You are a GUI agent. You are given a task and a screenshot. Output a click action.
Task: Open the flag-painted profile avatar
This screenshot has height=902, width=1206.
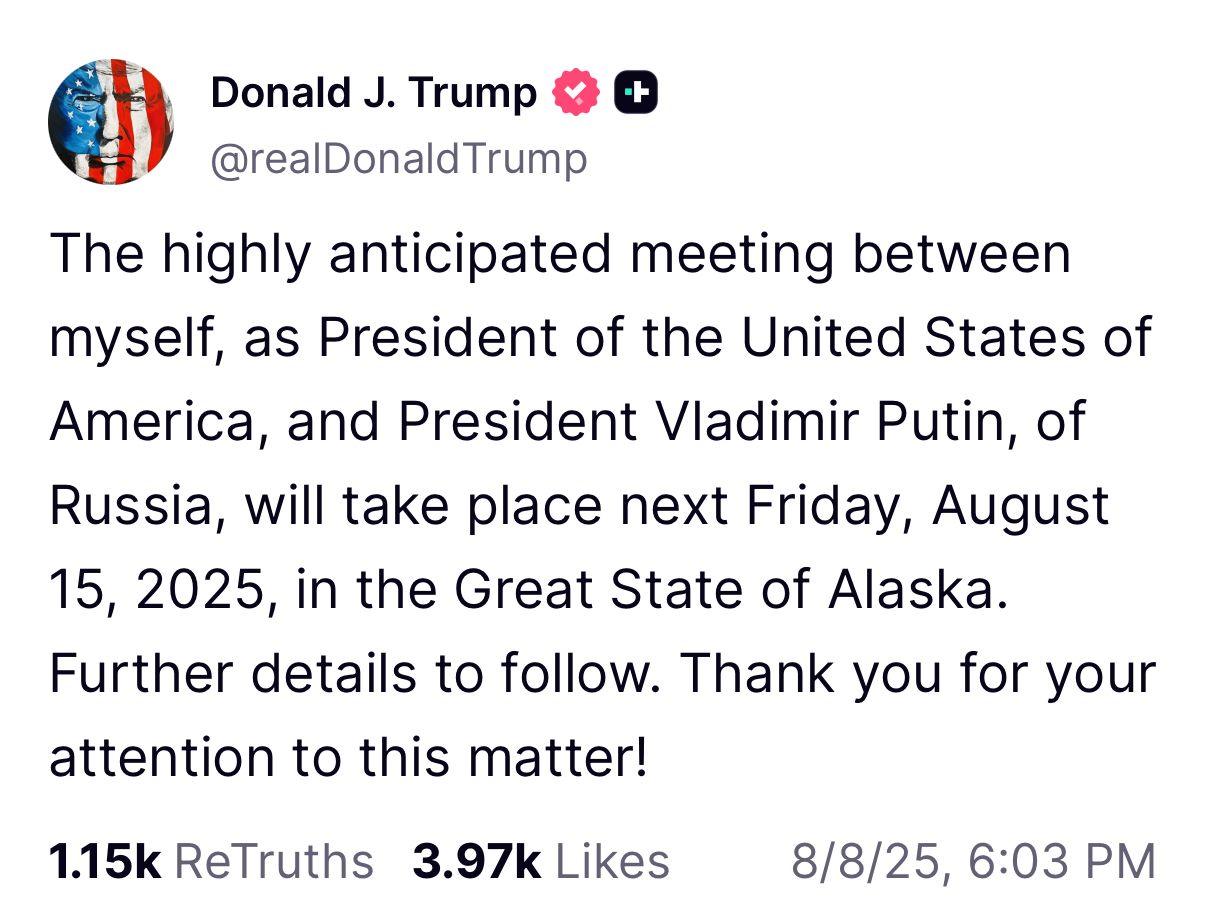(x=111, y=121)
